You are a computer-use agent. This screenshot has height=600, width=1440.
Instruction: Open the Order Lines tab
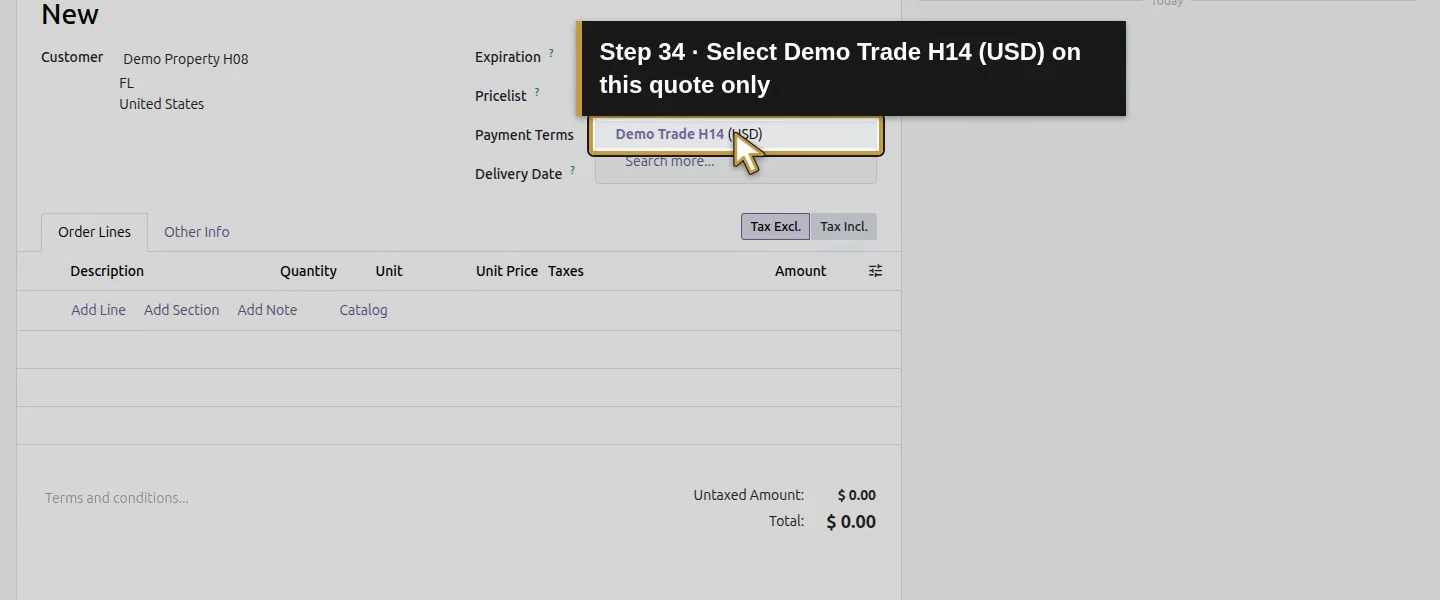(x=94, y=232)
